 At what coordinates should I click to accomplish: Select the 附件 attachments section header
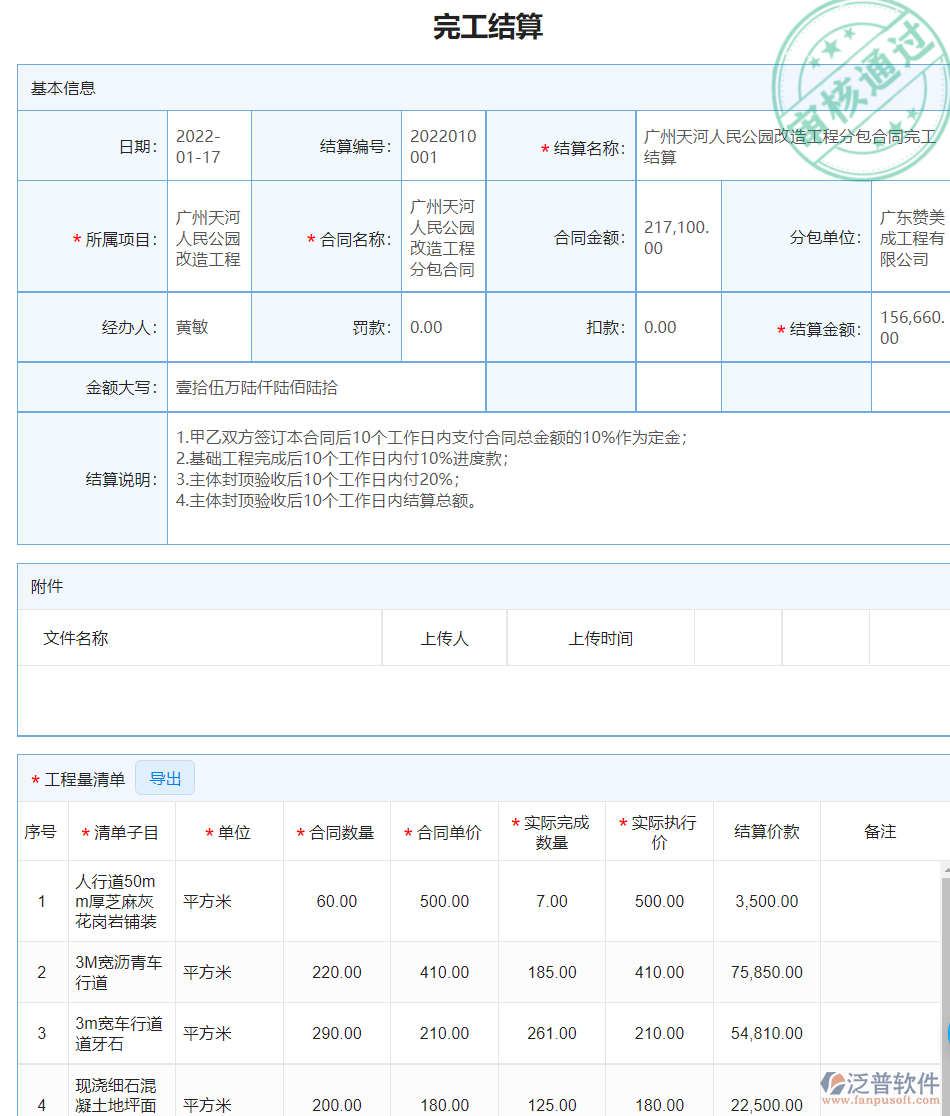[42, 585]
